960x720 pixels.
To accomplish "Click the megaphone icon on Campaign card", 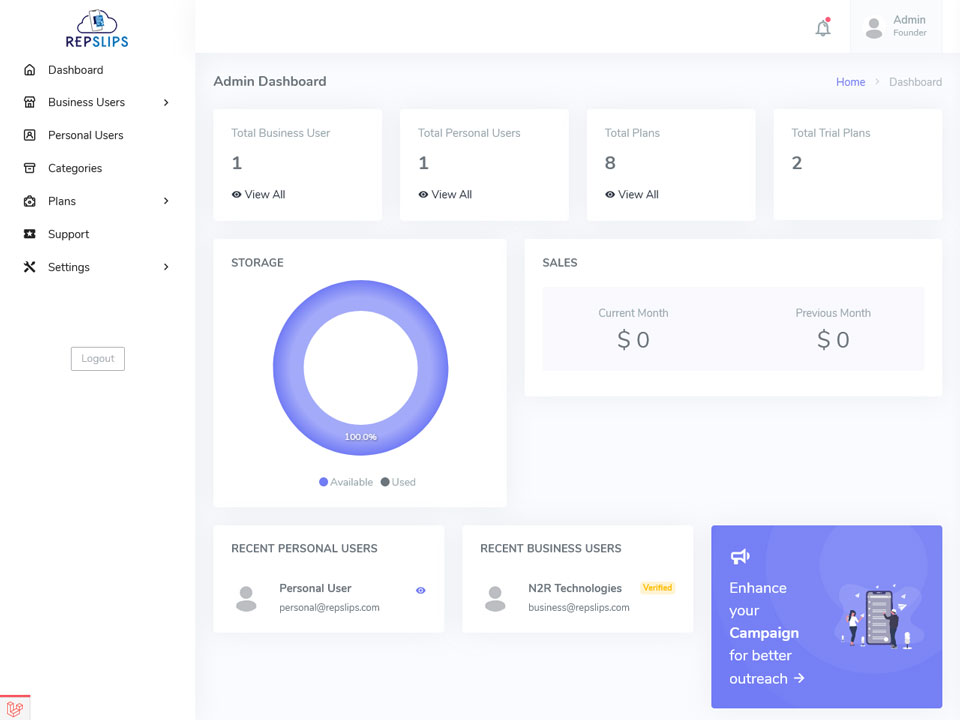I will [740, 557].
